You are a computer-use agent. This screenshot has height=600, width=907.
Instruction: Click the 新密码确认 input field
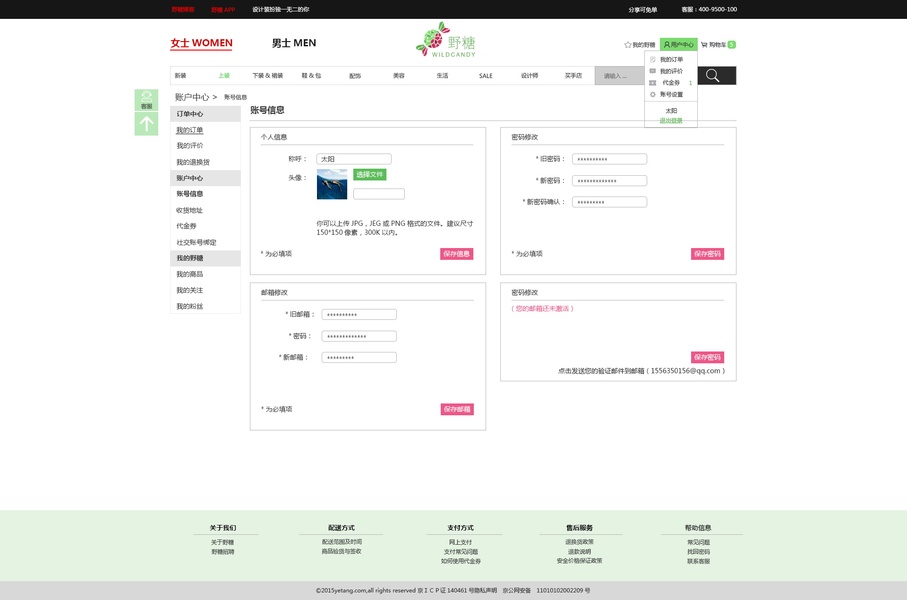610,202
